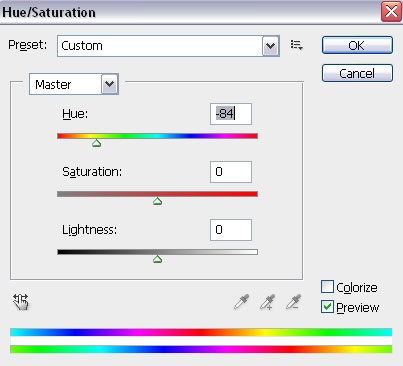
Task: Expand the Preset dropdown arrow
Action: pyautogui.click(x=271, y=46)
